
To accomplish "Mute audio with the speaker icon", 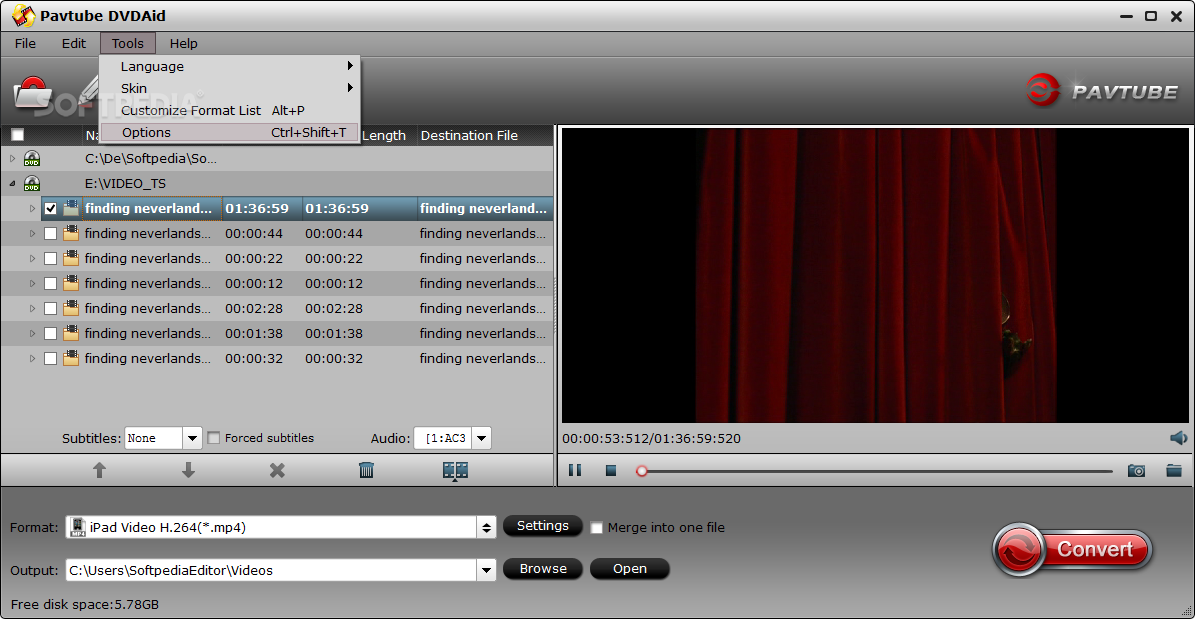I will pos(1178,438).
